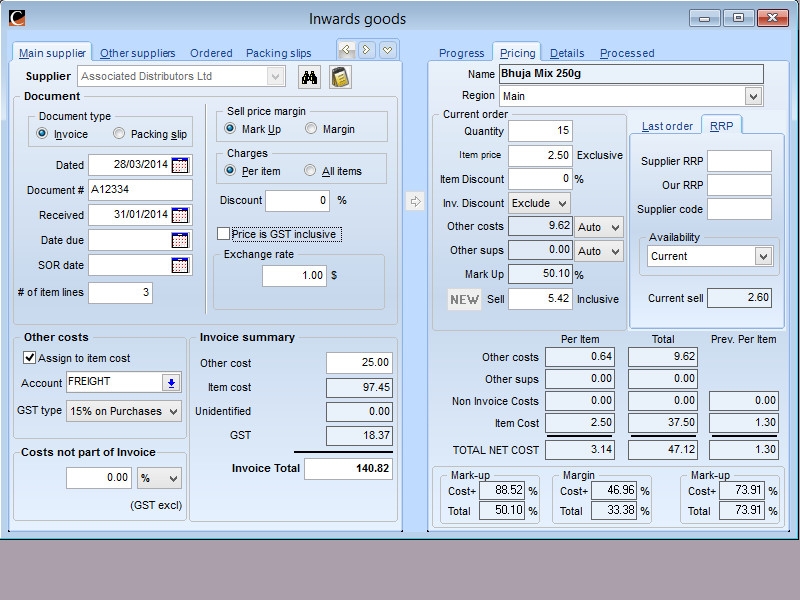The image size is (800, 600).
Task: Click the Document # field
Action: [140, 190]
